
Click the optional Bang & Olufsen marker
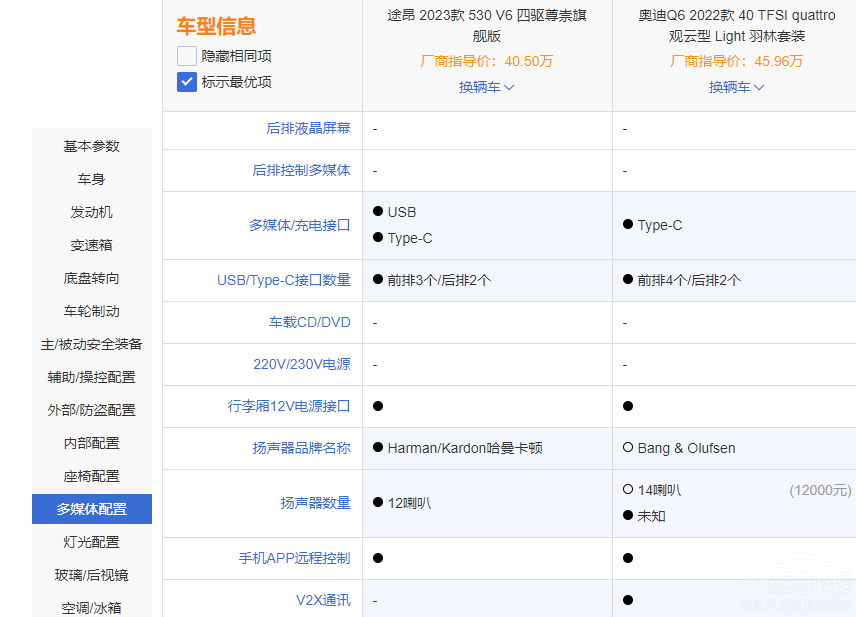click(628, 448)
